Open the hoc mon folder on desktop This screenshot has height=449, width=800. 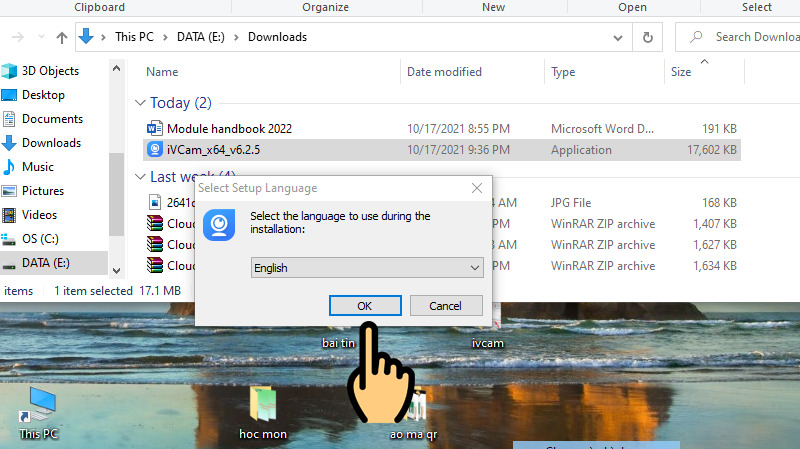[x=264, y=410]
